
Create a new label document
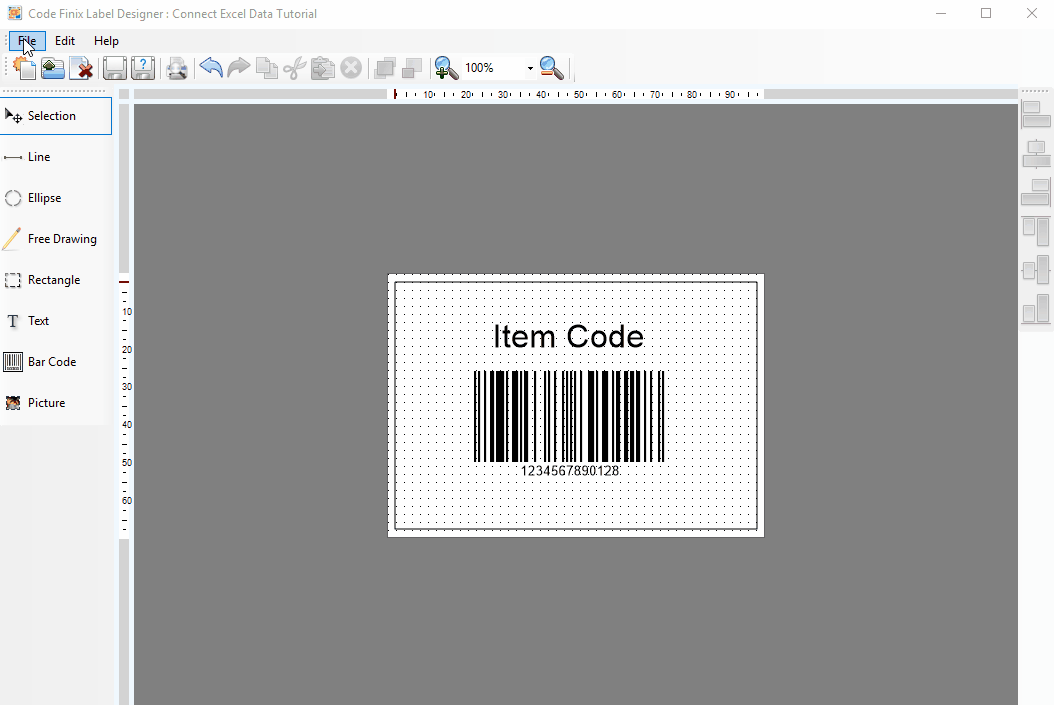[x=24, y=68]
